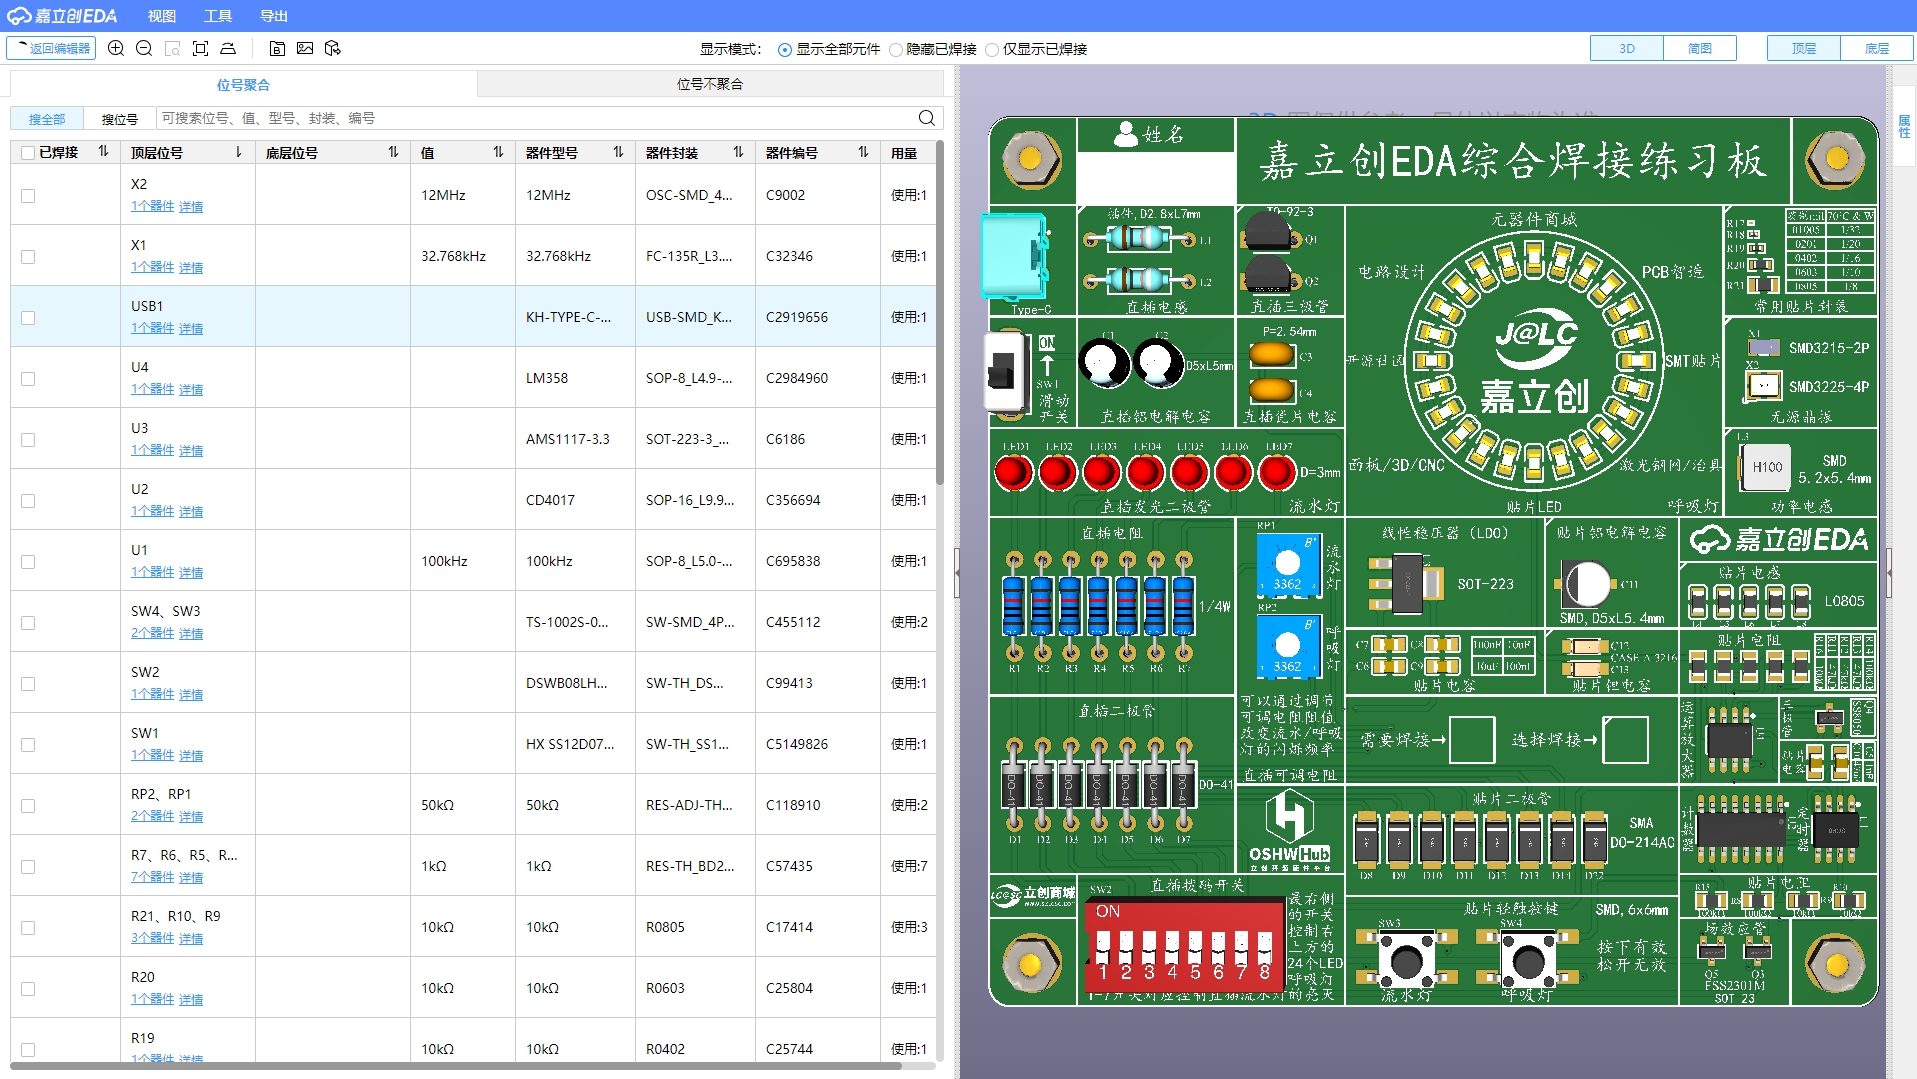Open the 导出 menu

(274, 16)
